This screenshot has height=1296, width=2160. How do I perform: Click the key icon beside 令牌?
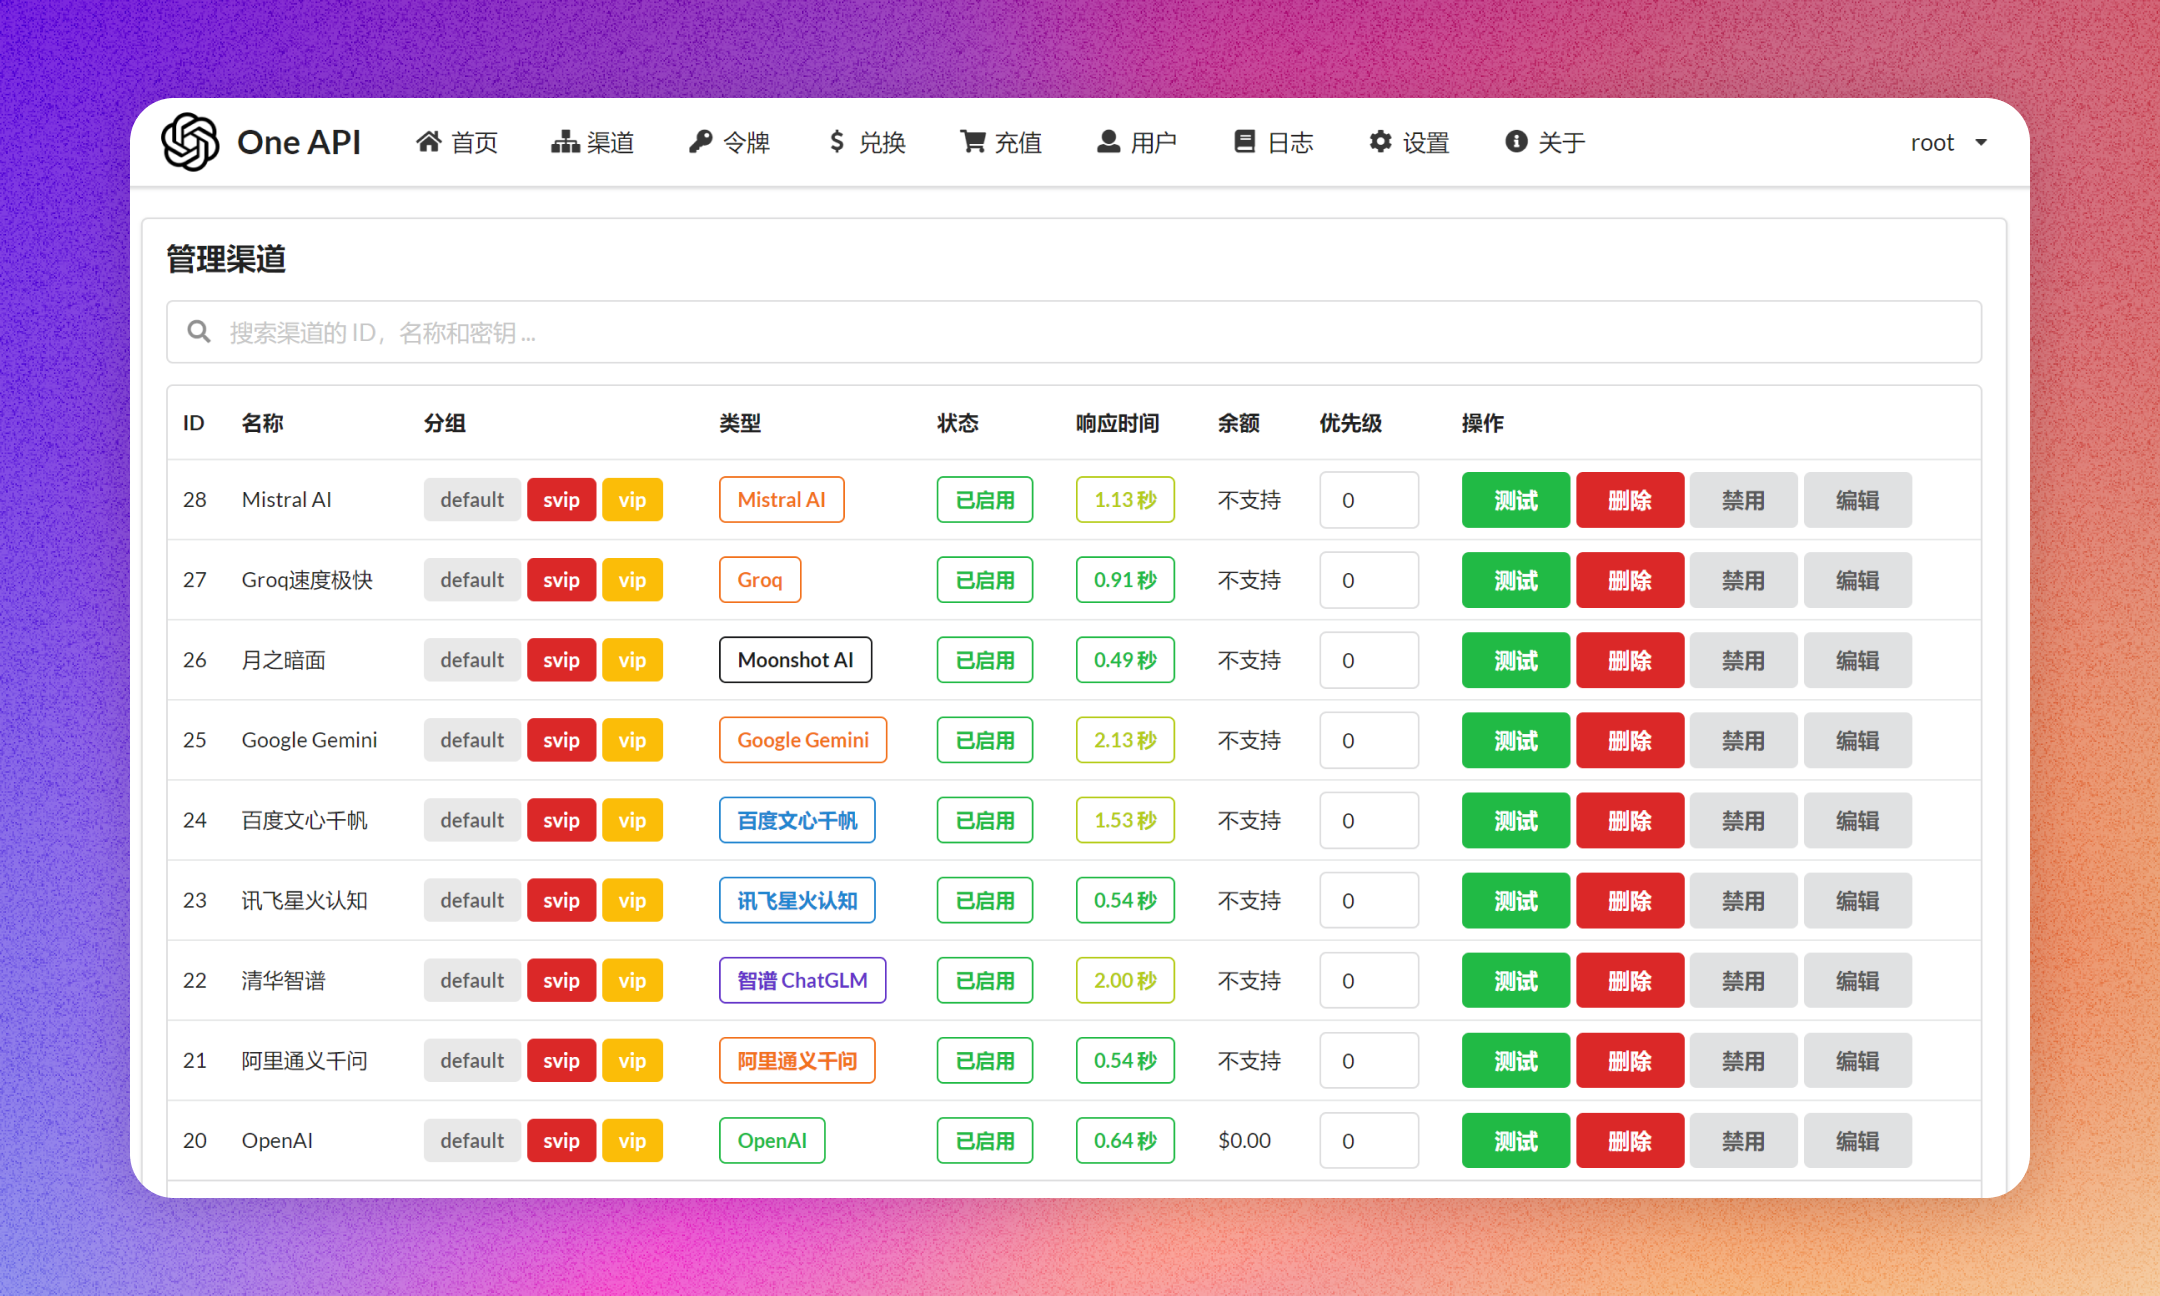[701, 142]
